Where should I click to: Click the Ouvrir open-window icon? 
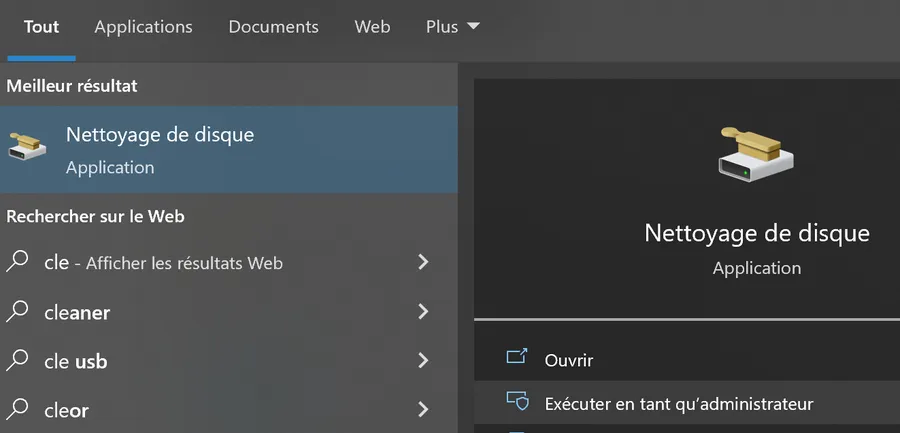tap(517, 357)
